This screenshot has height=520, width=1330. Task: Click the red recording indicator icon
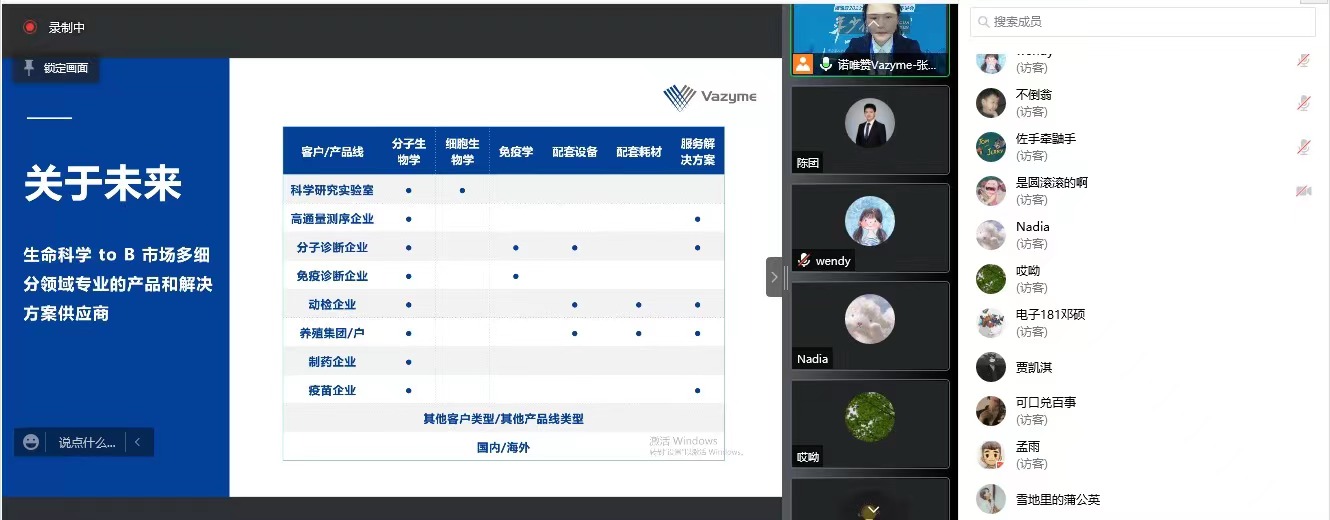(30, 28)
